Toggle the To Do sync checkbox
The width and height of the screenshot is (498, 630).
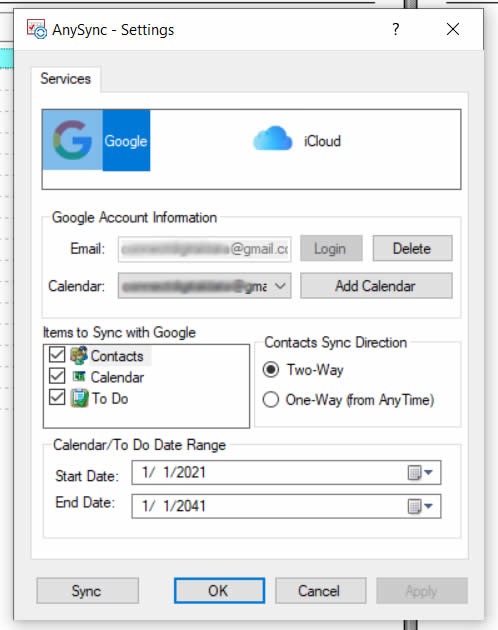pyautogui.click(x=57, y=397)
